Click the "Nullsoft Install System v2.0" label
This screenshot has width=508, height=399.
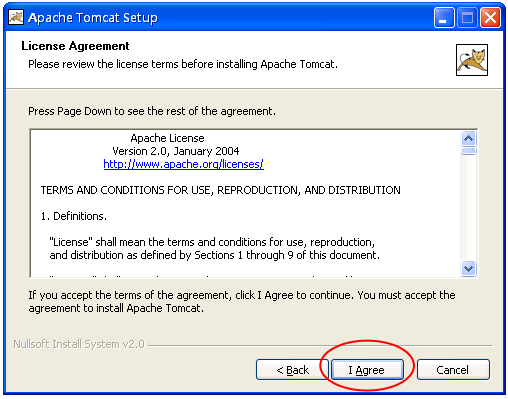79,344
